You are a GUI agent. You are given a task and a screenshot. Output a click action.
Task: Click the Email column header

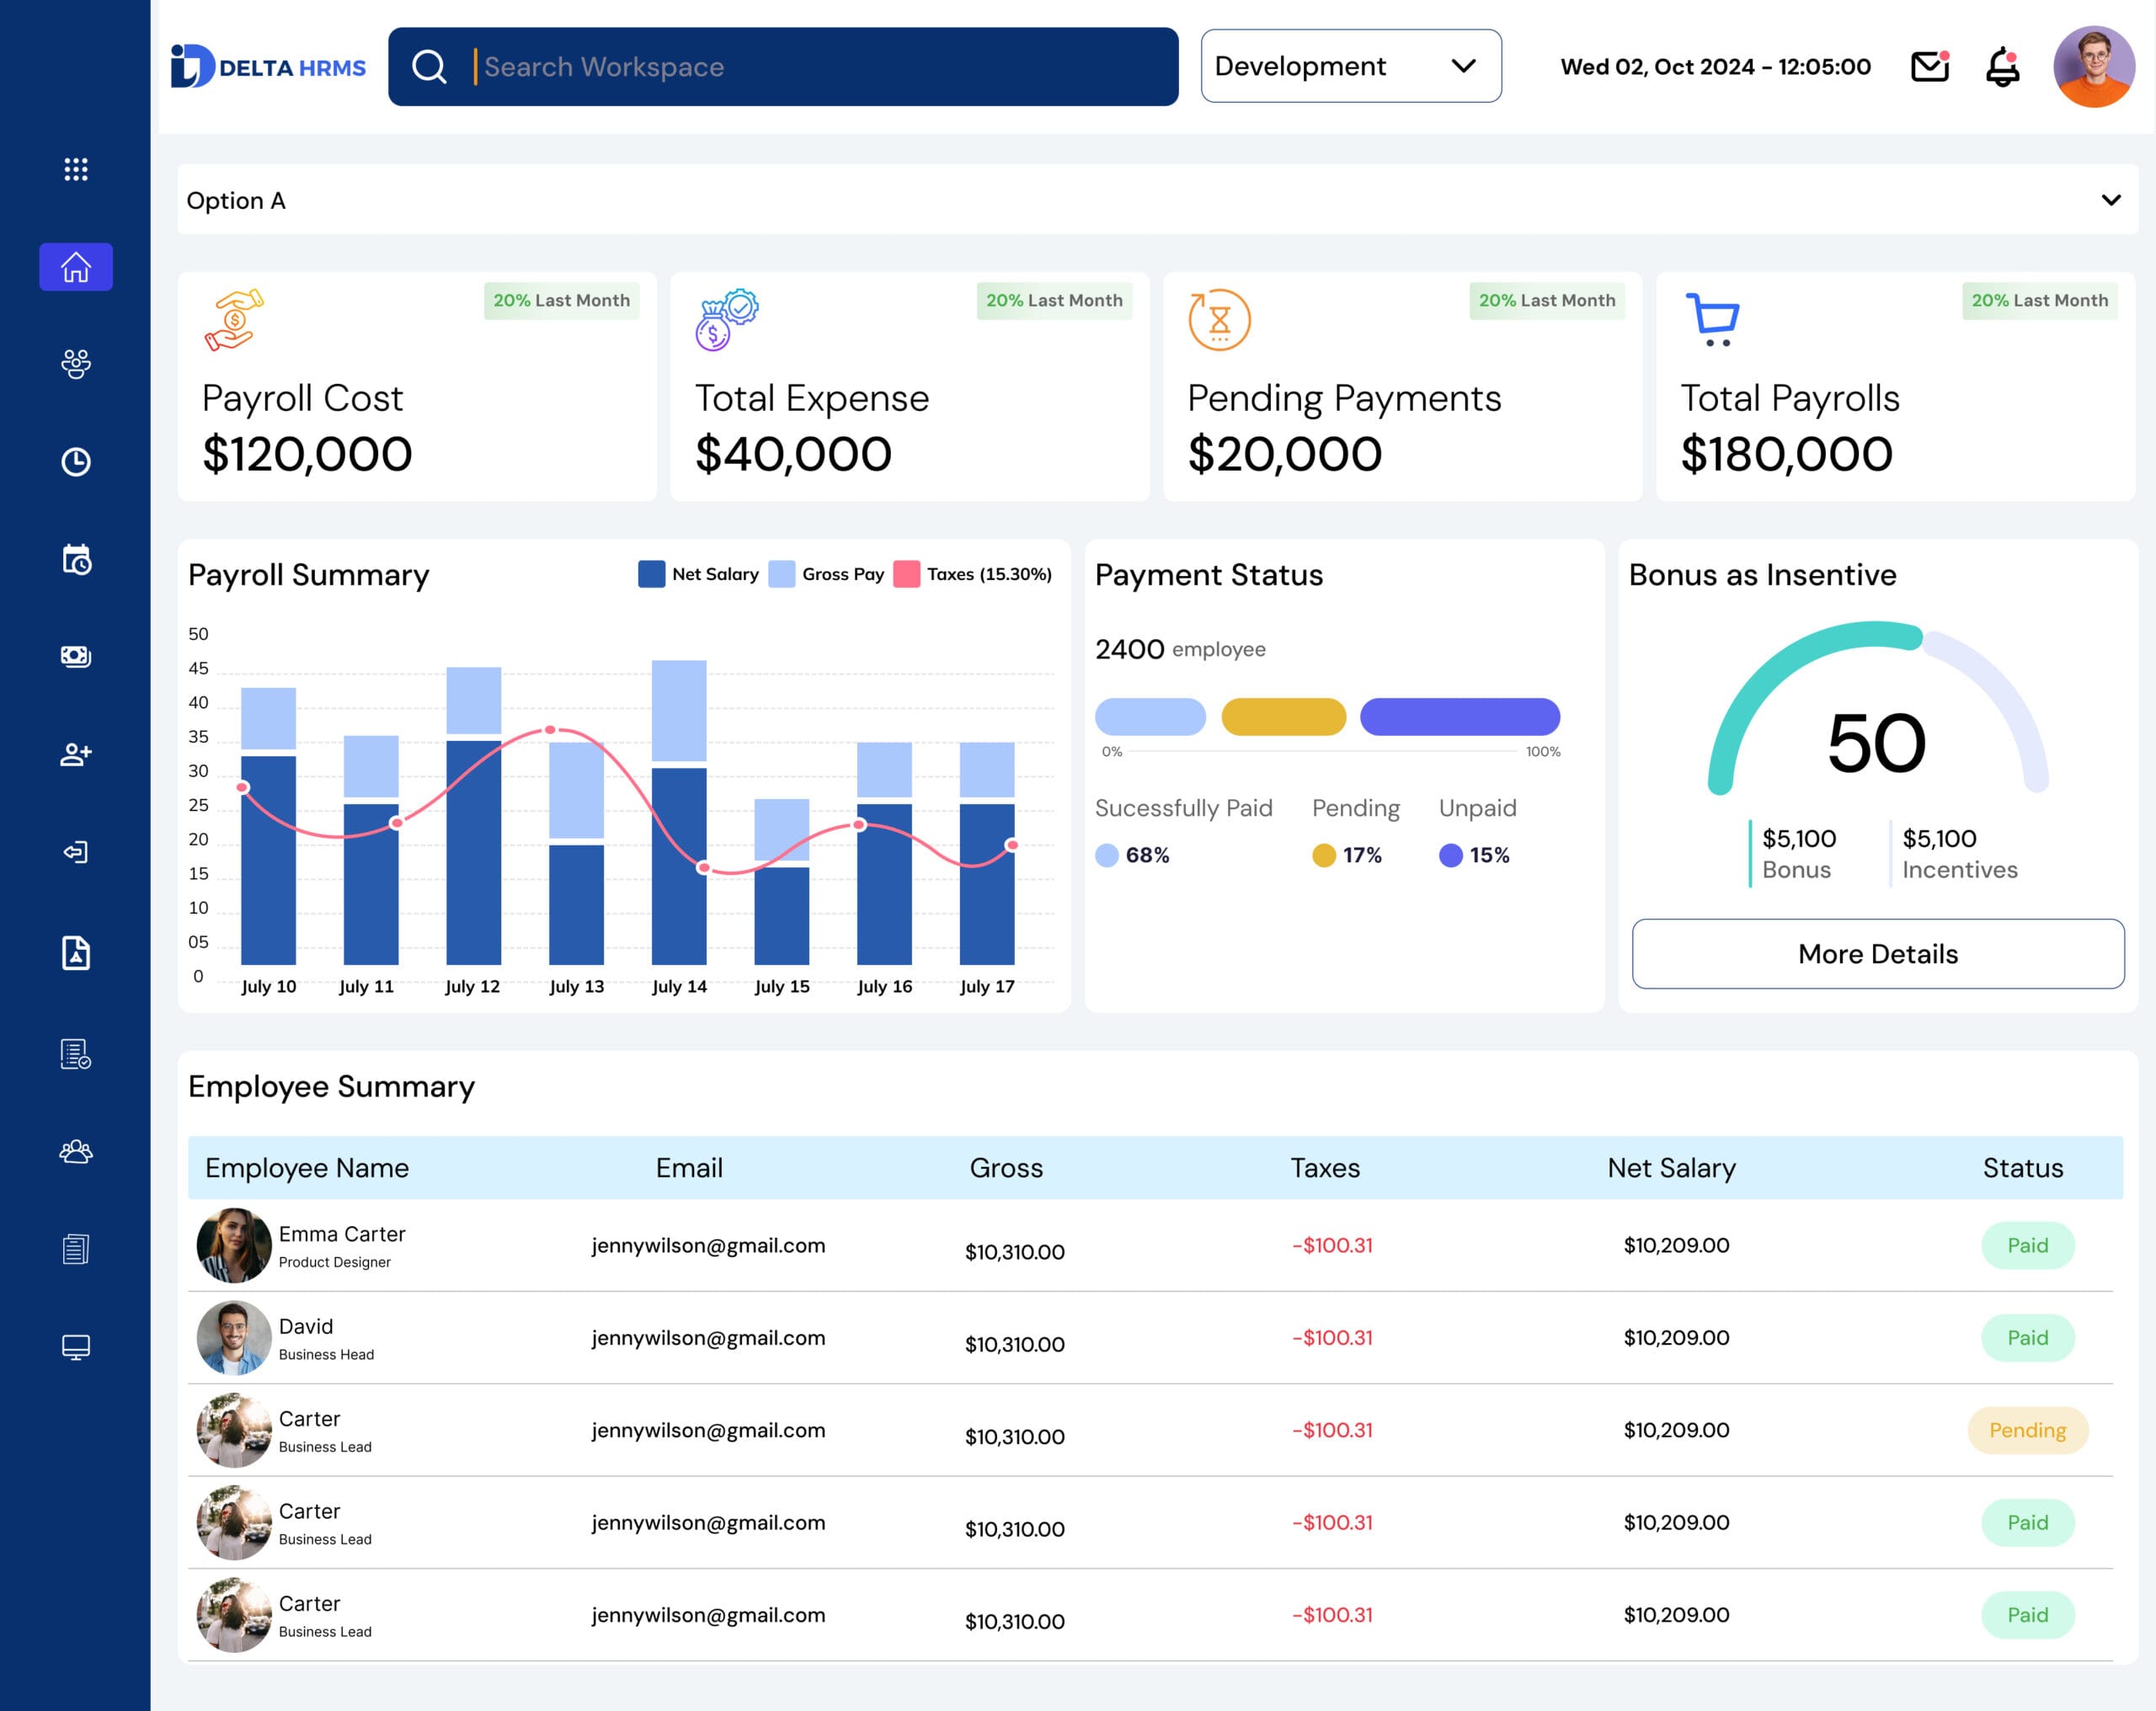click(689, 1168)
